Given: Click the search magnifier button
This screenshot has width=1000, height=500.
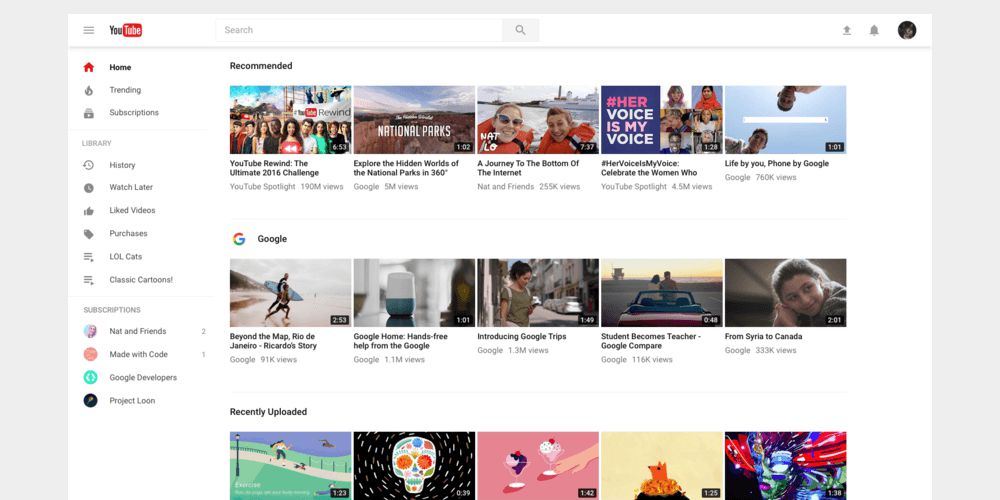Looking at the screenshot, I should coord(520,30).
